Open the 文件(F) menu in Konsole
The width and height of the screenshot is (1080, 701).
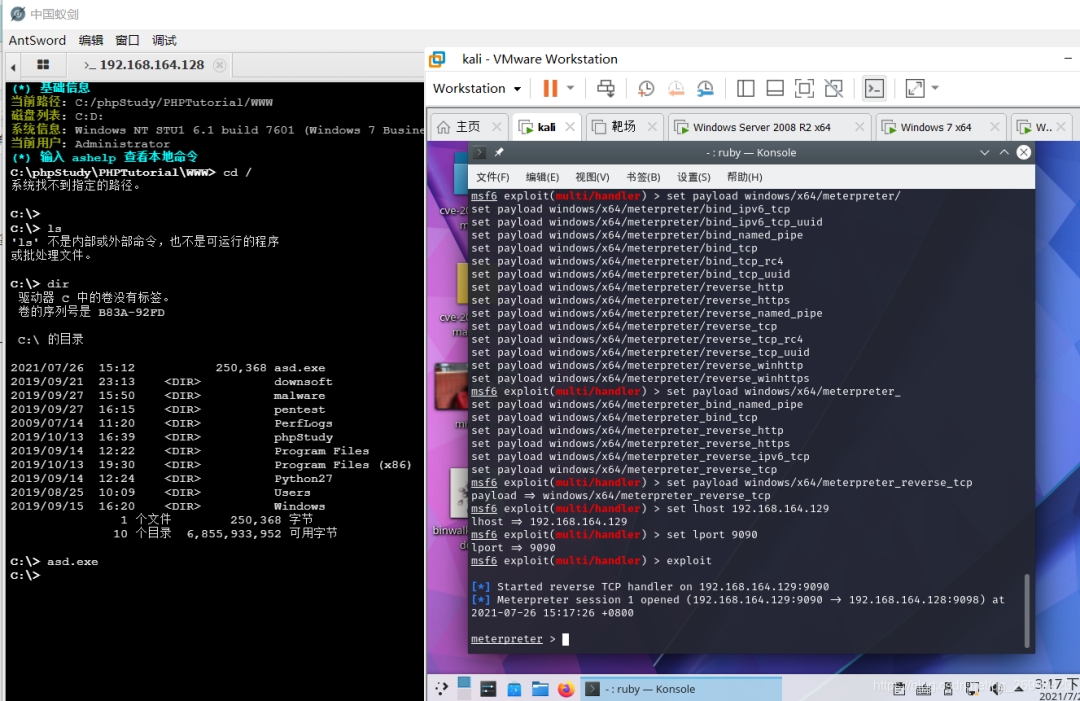coord(492,177)
